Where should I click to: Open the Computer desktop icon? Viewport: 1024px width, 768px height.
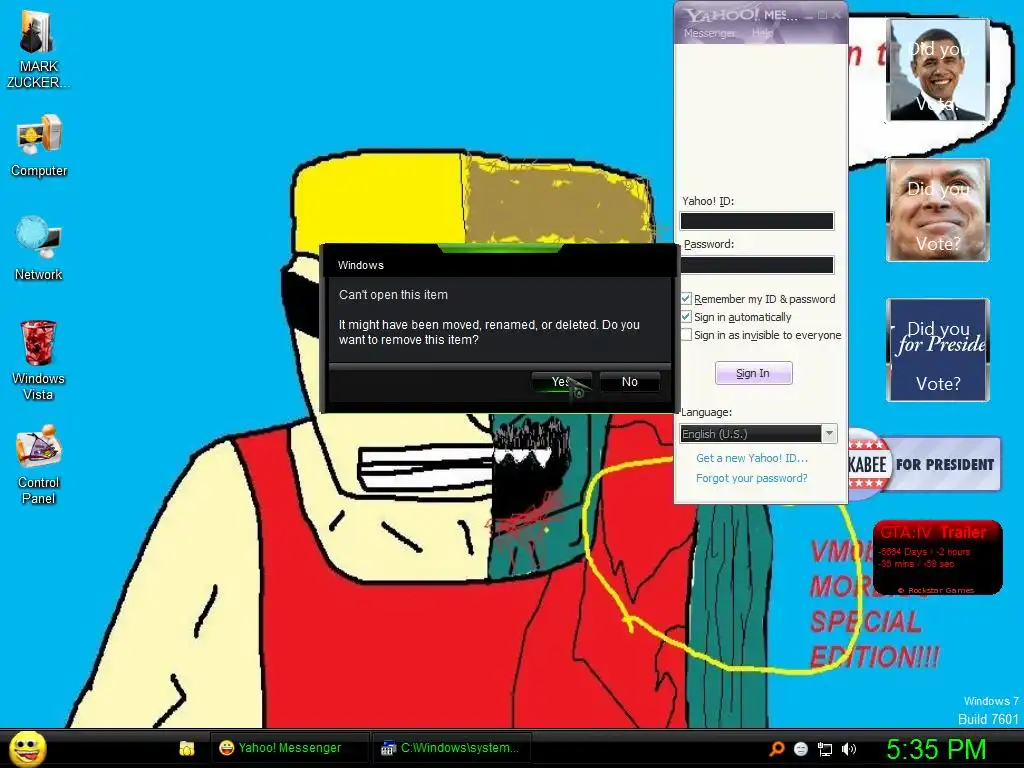(39, 146)
